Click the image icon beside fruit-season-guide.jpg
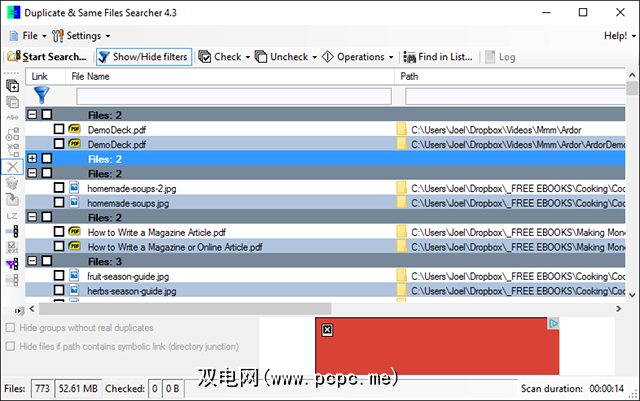640x401 pixels. (x=74, y=275)
